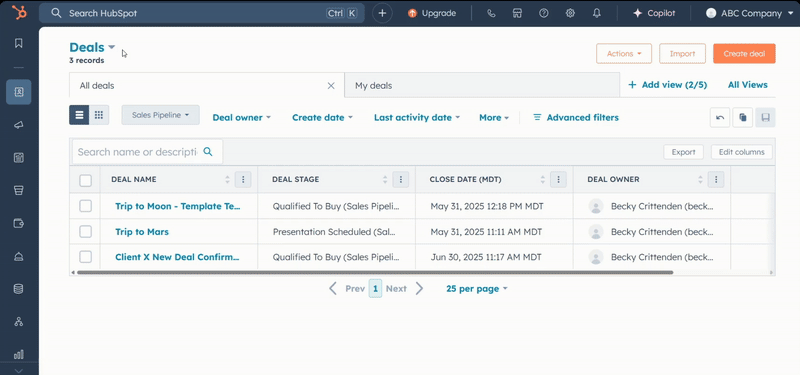Click the HubSpot sprocket logo
800x375 pixels.
click(19, 12)
